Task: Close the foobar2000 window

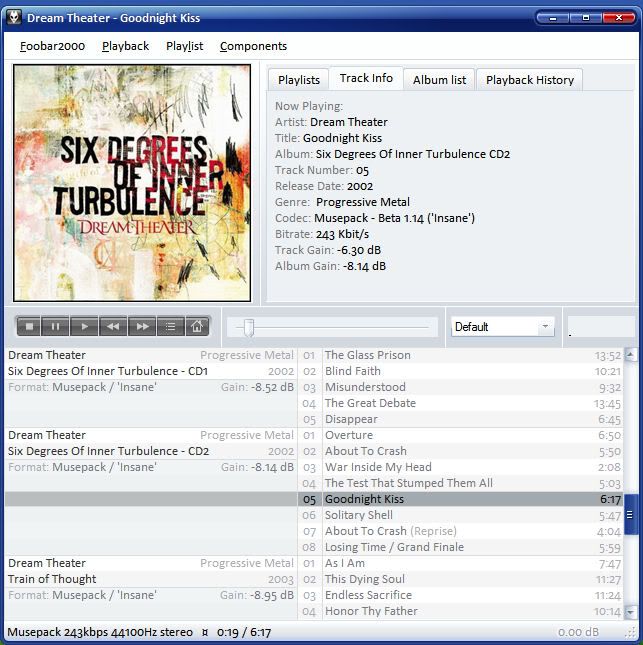Action: [618, 18]
